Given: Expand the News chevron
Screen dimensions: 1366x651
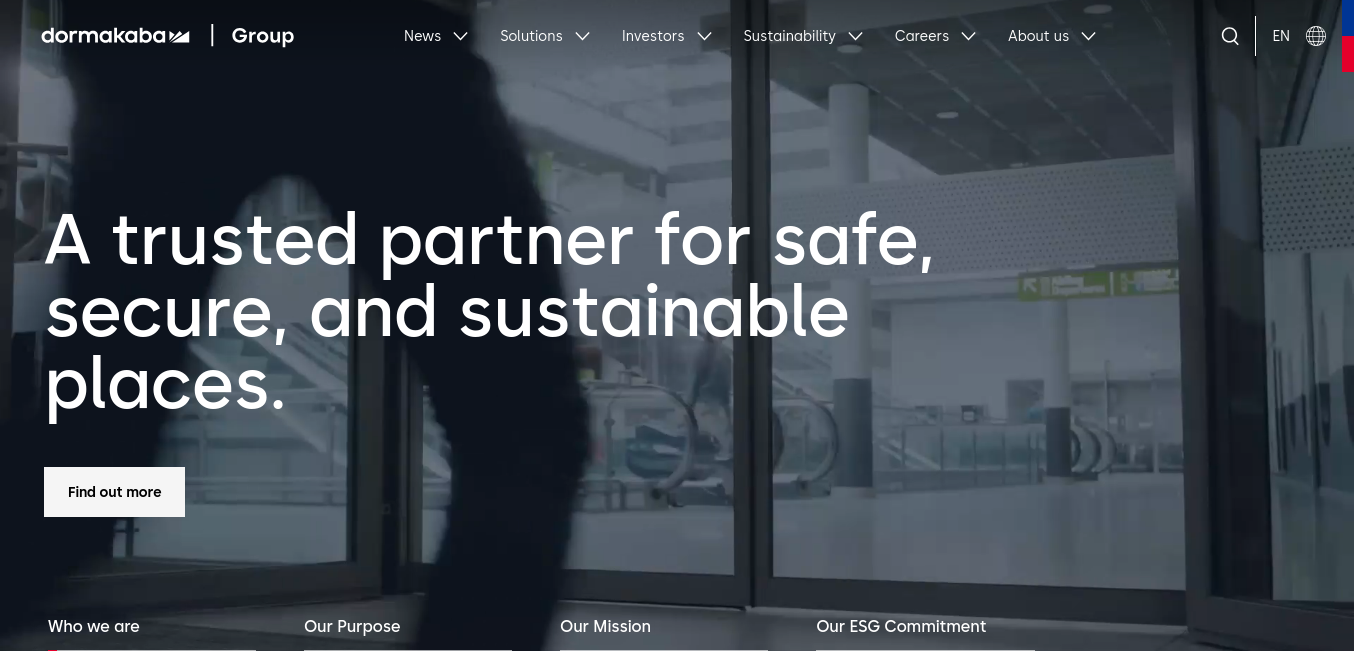Looking at the screenshot, I should pos(461,36).
